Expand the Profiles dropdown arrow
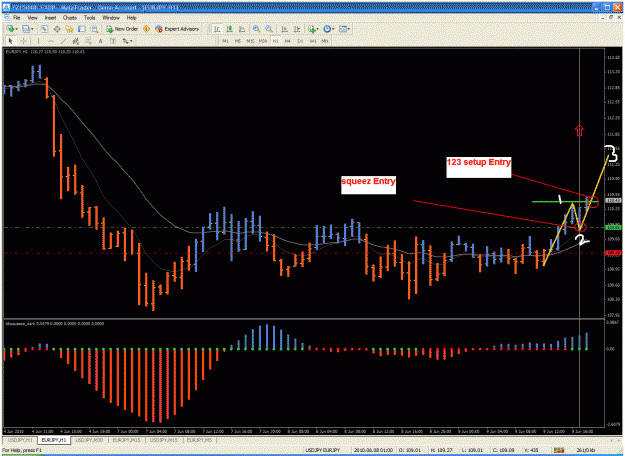 [x=32, y=29]
